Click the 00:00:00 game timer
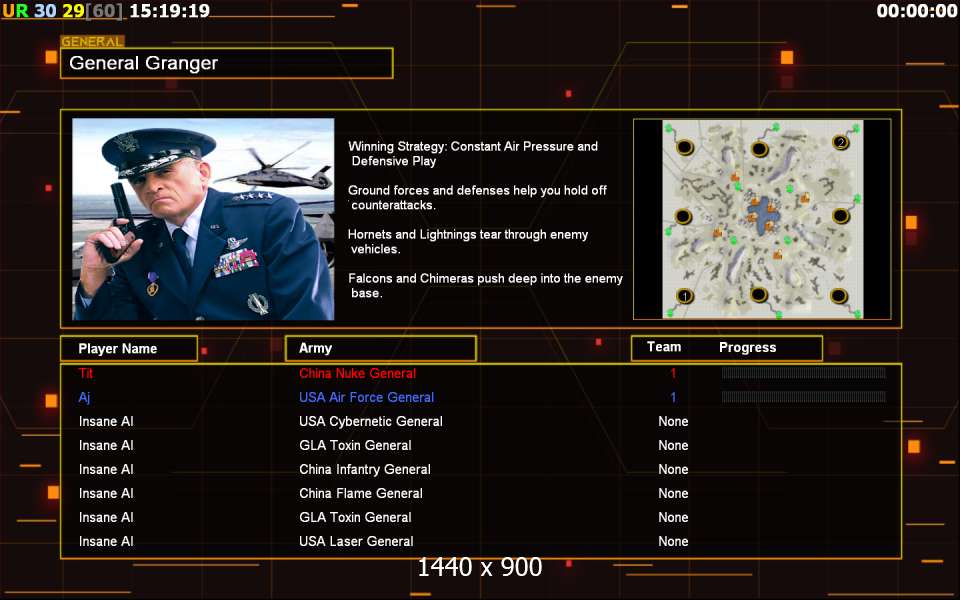Screen dimensions: 960x600 coord(917,11)
